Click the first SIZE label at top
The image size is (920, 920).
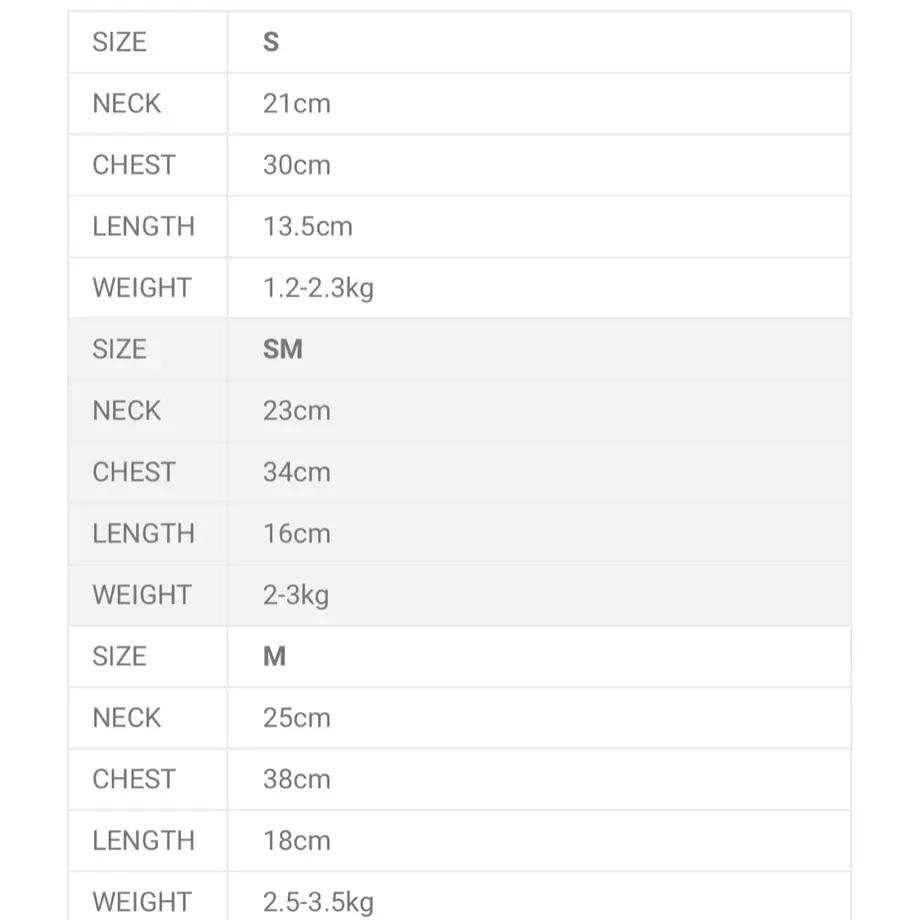tap(120, 42)
